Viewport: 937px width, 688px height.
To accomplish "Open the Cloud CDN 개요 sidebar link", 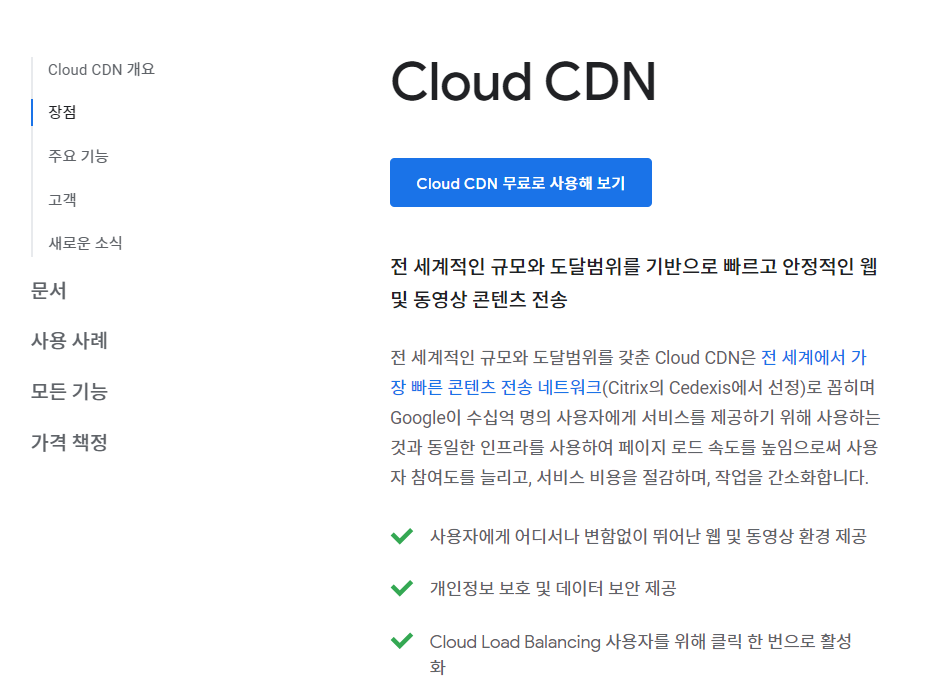I will tap(101, 70).
